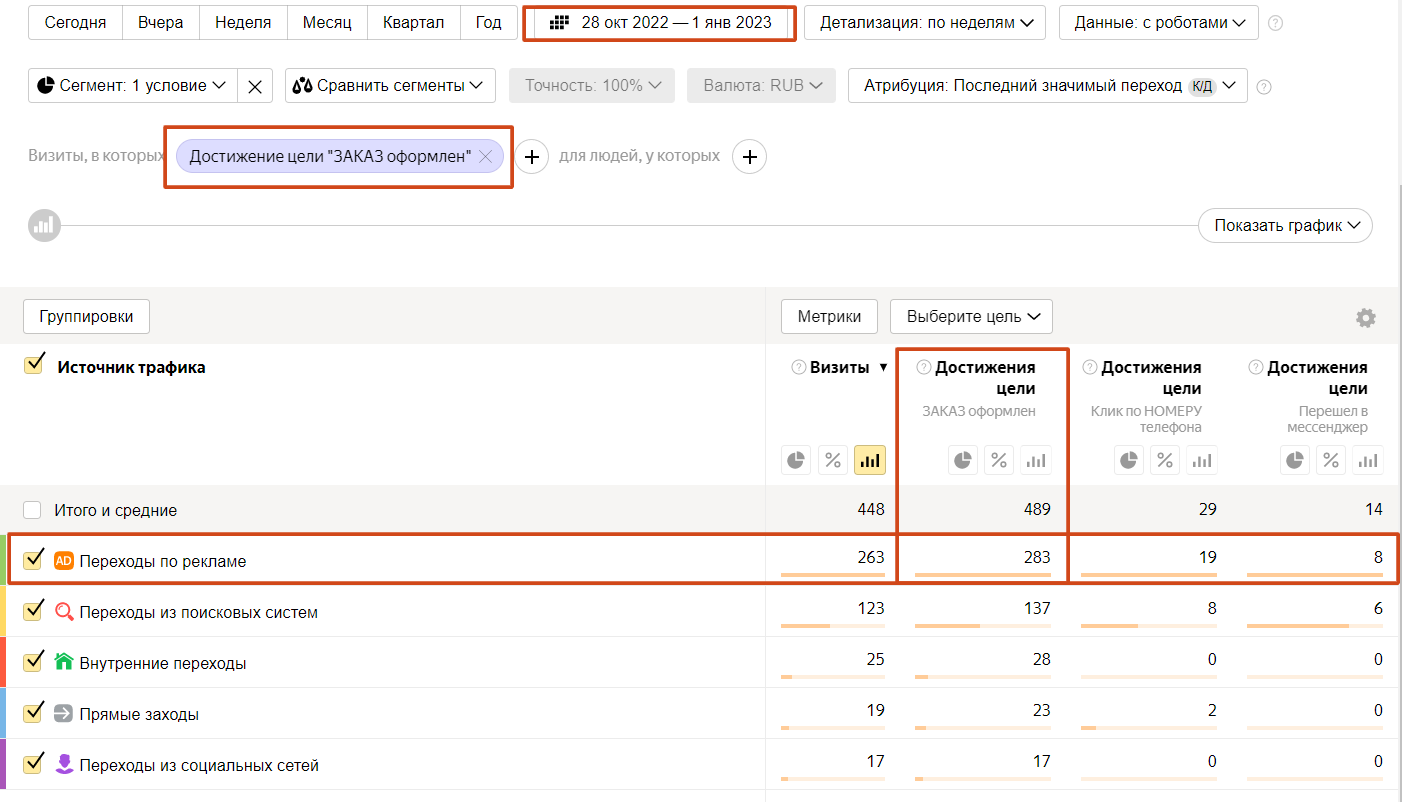
Task: Open the date range picker field
Action: point(661,23)
